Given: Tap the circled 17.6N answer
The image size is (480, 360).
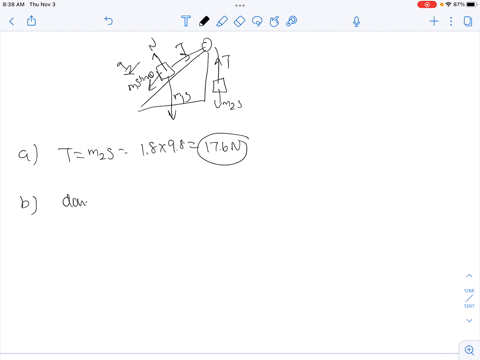Looking at the screenshot, I should pos(223,149).
